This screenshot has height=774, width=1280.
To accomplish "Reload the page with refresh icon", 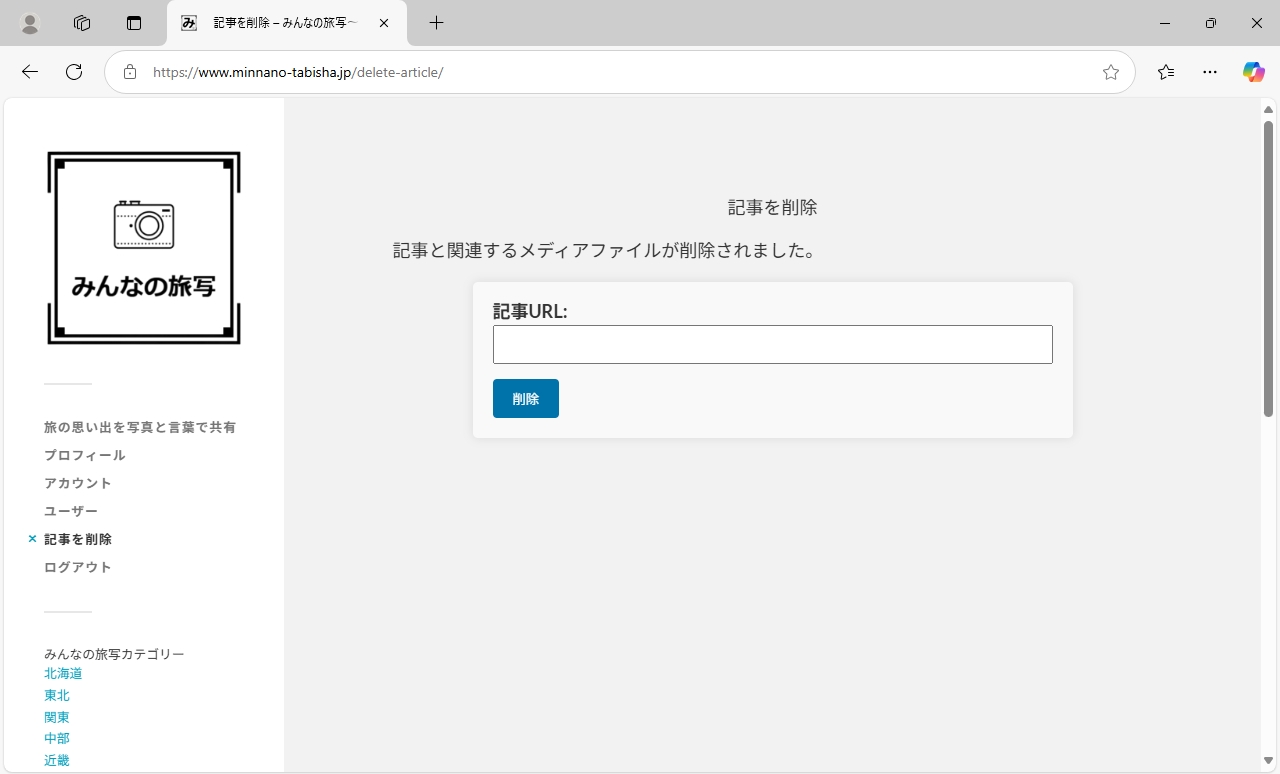I will [x=74, y=72].
